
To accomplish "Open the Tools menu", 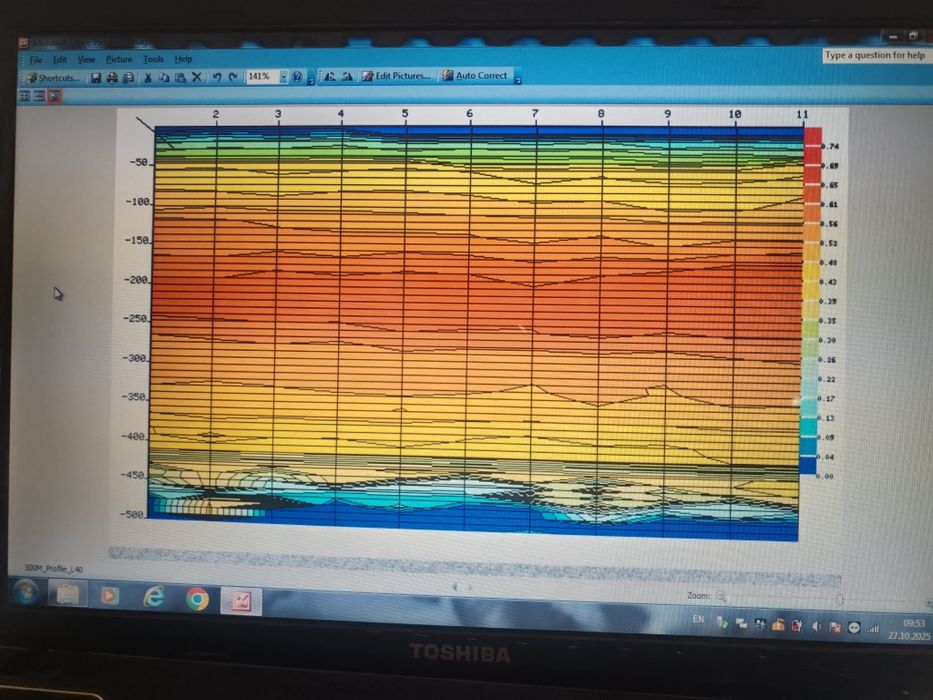I will click(x=153, y=59).
